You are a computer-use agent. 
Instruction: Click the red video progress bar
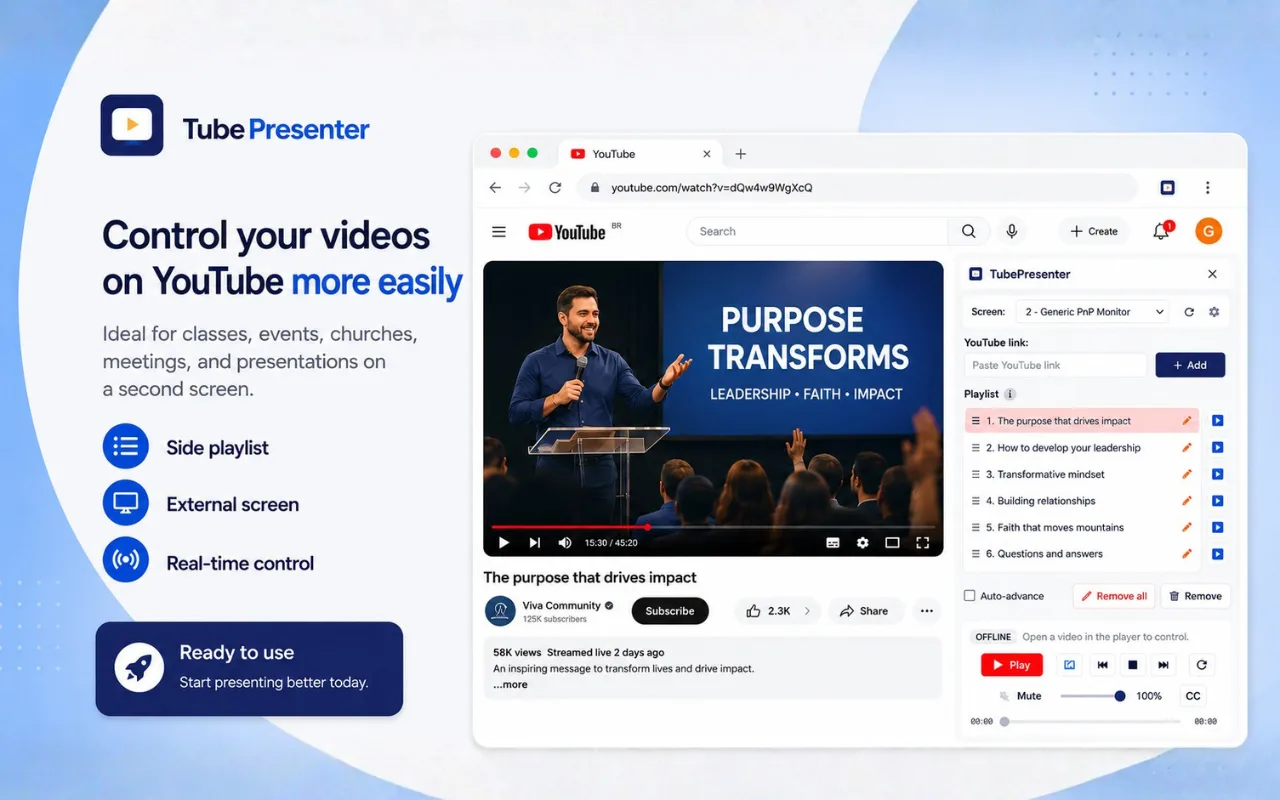713,527
